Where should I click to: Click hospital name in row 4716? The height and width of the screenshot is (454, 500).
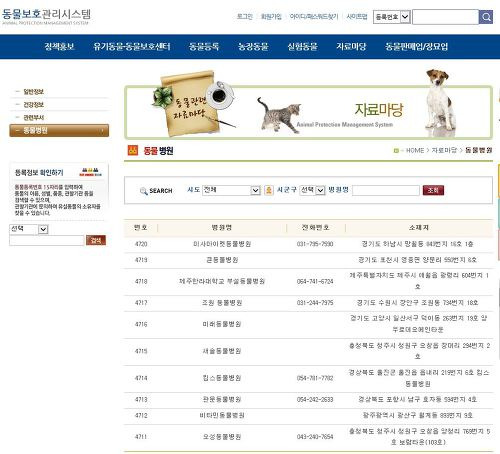click(x=222, y=324)
